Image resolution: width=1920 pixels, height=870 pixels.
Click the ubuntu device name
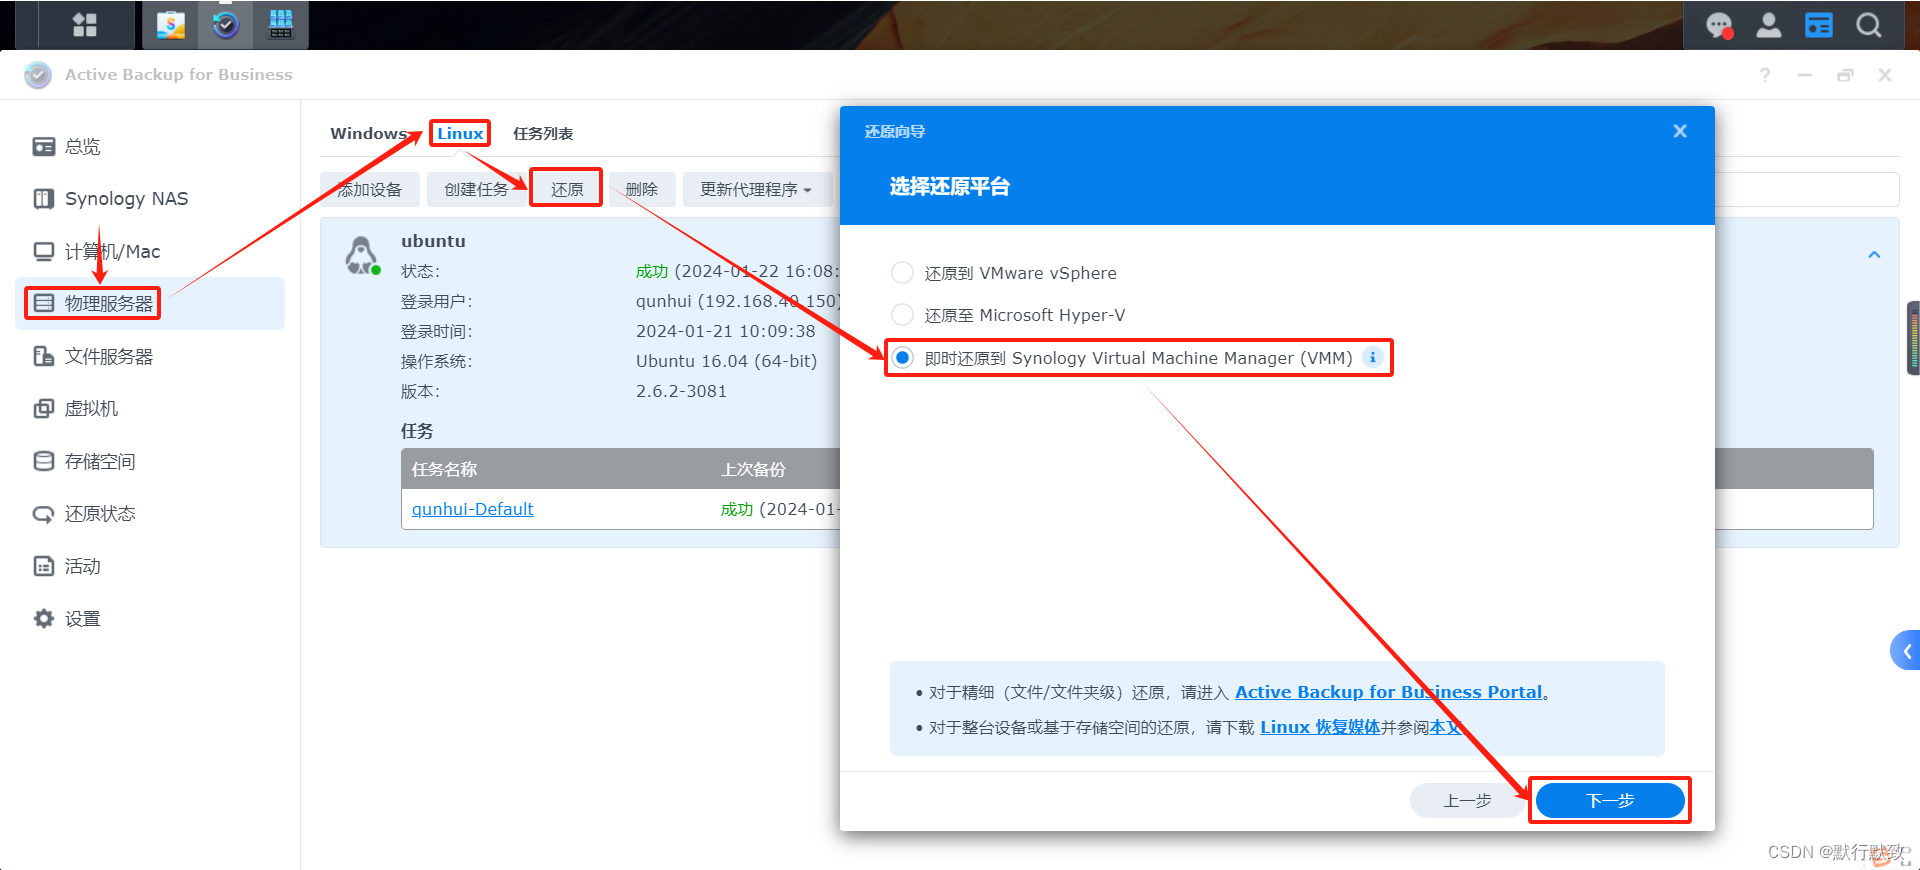(x=433, y=241)
